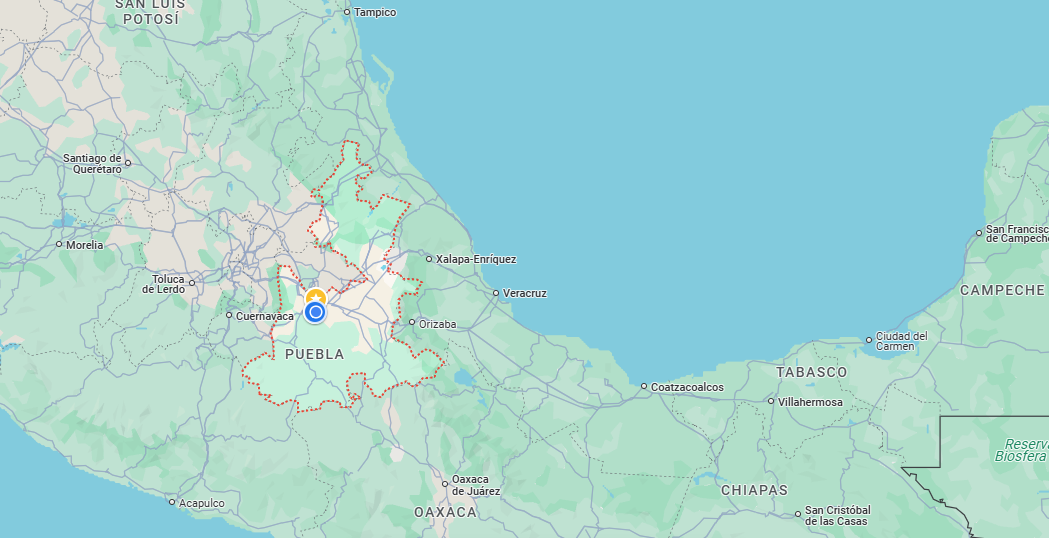Select the CAMPECHE state label
This screenshot has width=1049, height=538.
tap(1002, 290)
